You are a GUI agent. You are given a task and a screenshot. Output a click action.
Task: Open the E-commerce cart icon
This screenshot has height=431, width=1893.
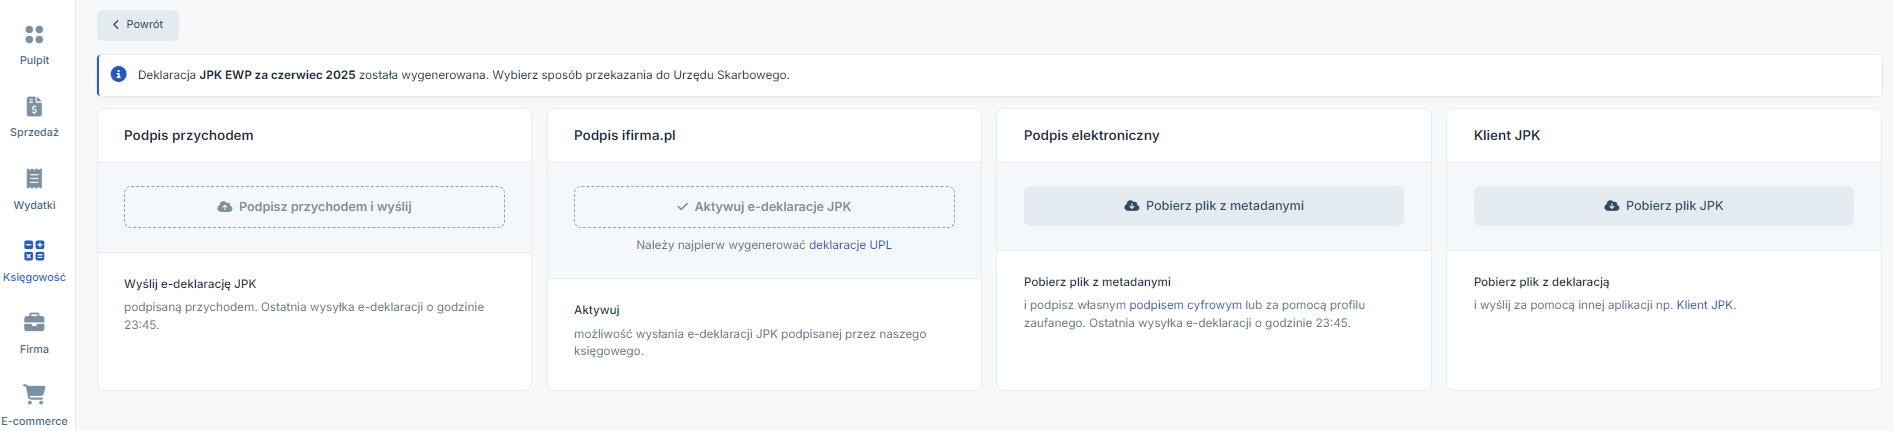34,394
